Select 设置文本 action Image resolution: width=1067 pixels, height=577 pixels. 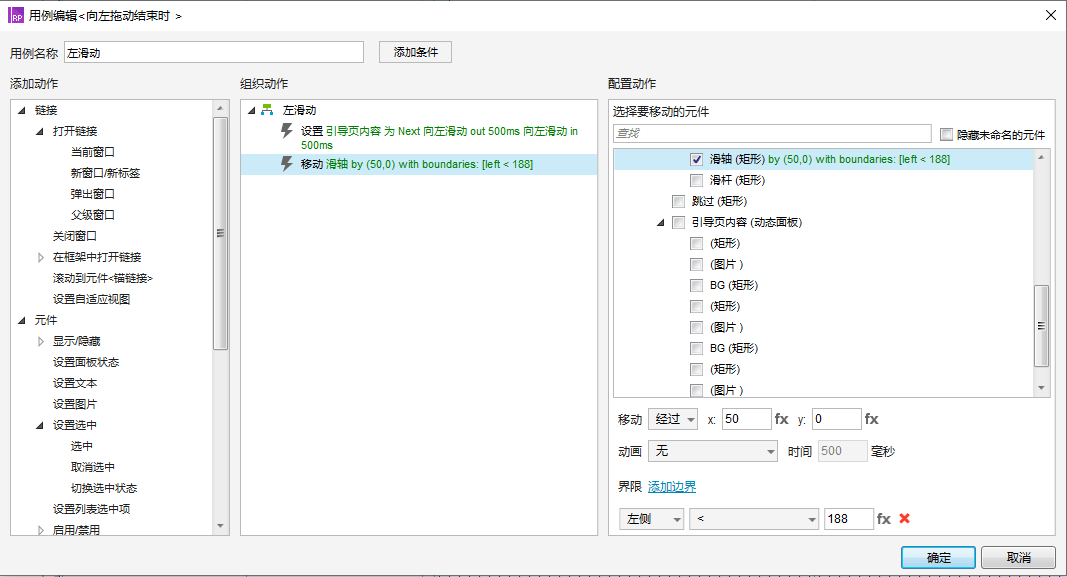coord(75,383)
